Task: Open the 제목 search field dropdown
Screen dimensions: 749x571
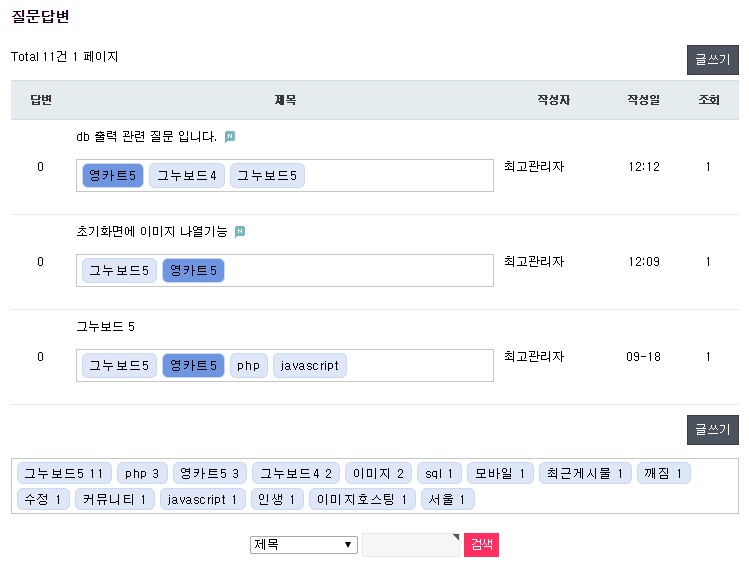Action: pyautogui.click(x=304, y=545)
